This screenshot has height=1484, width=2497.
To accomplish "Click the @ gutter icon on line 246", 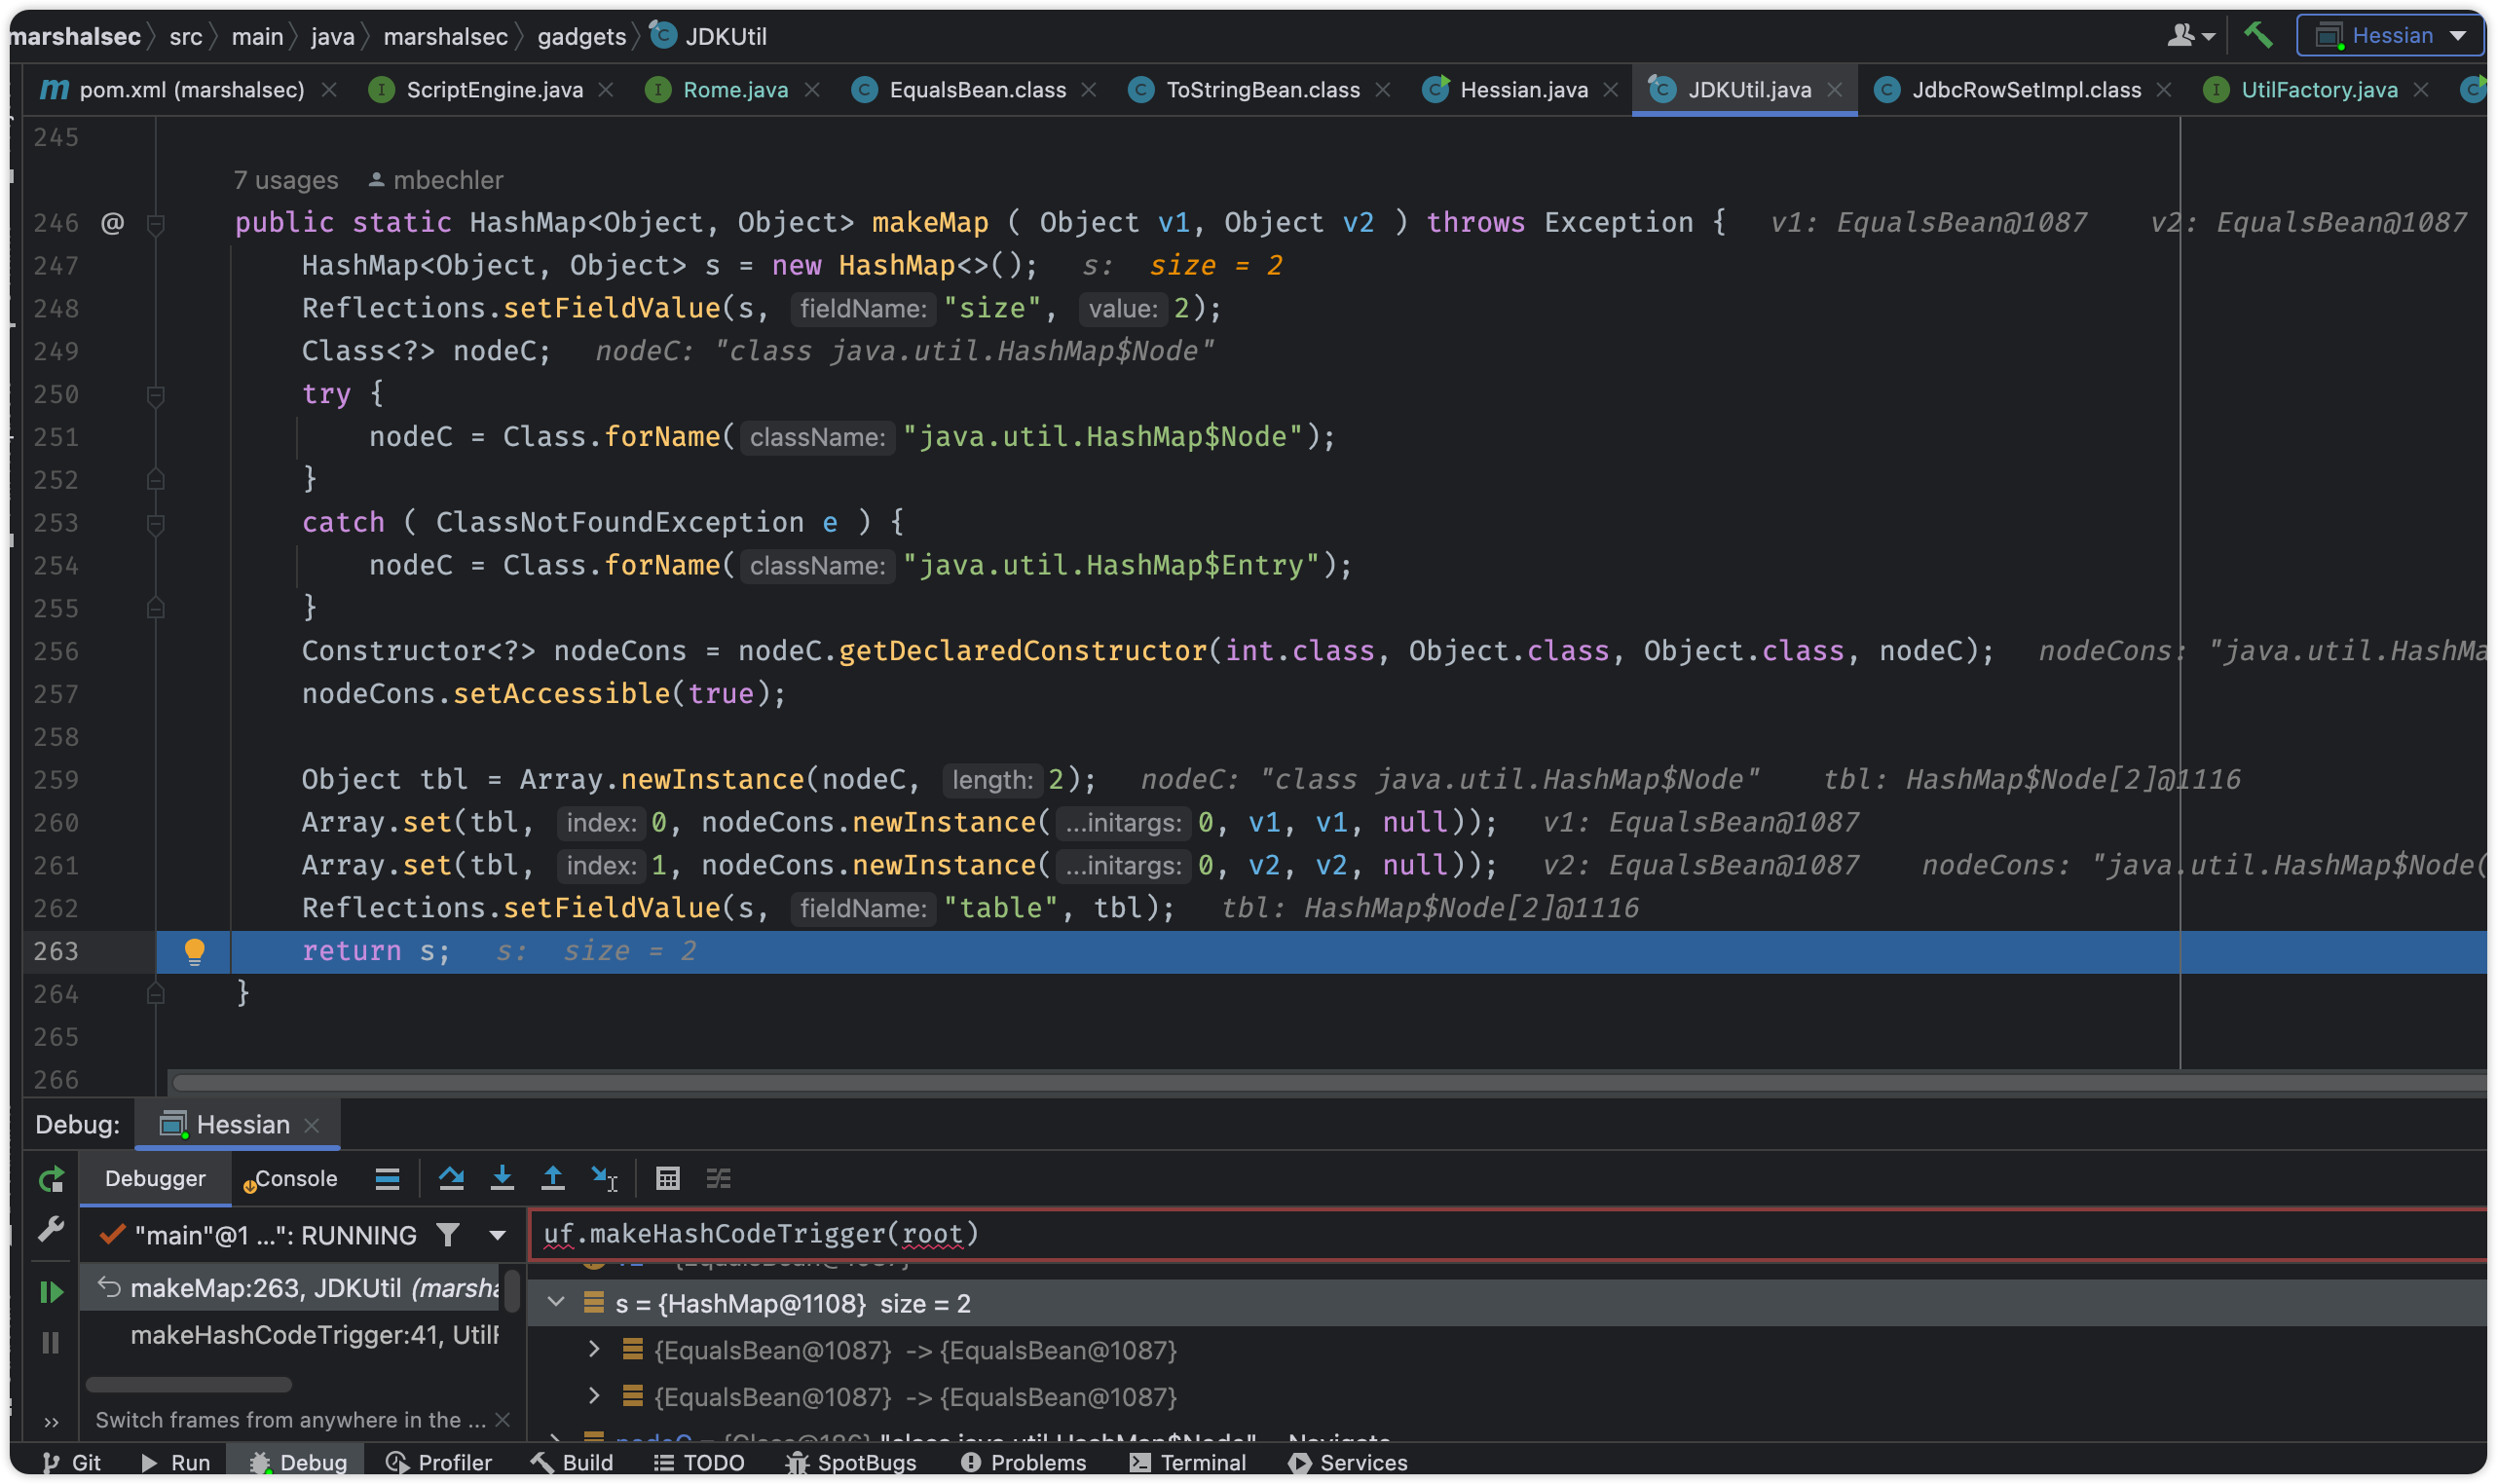I will pos(113,223).
